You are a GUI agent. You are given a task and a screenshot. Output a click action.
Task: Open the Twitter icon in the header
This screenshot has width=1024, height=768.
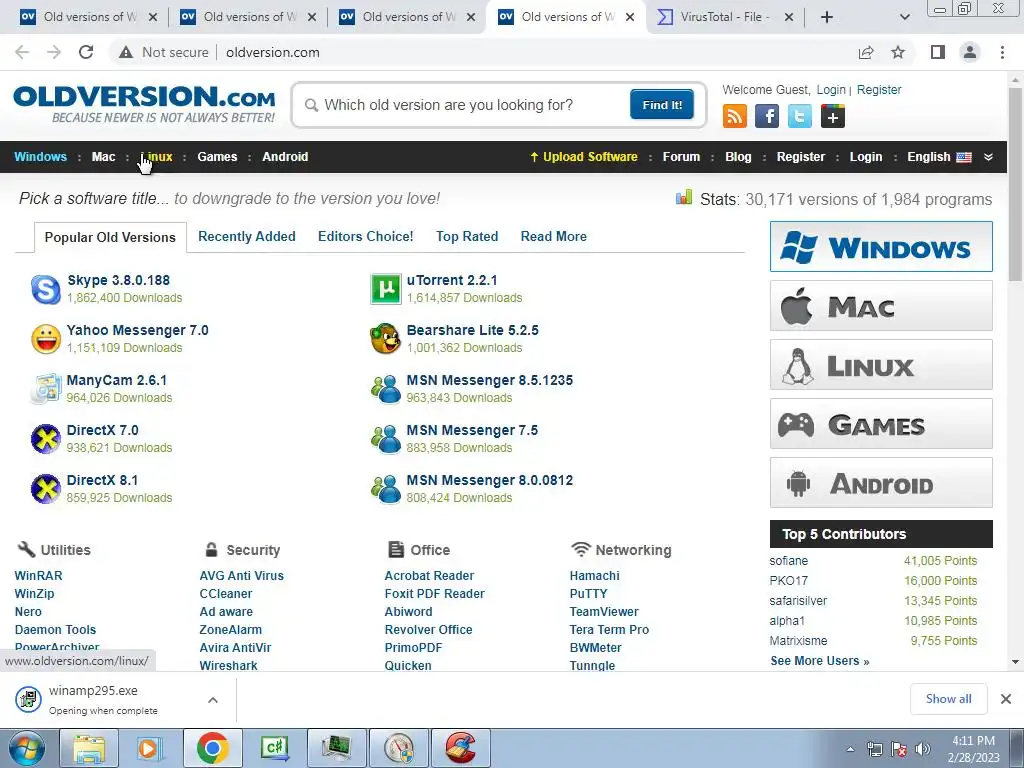click(x=799, y=116)
